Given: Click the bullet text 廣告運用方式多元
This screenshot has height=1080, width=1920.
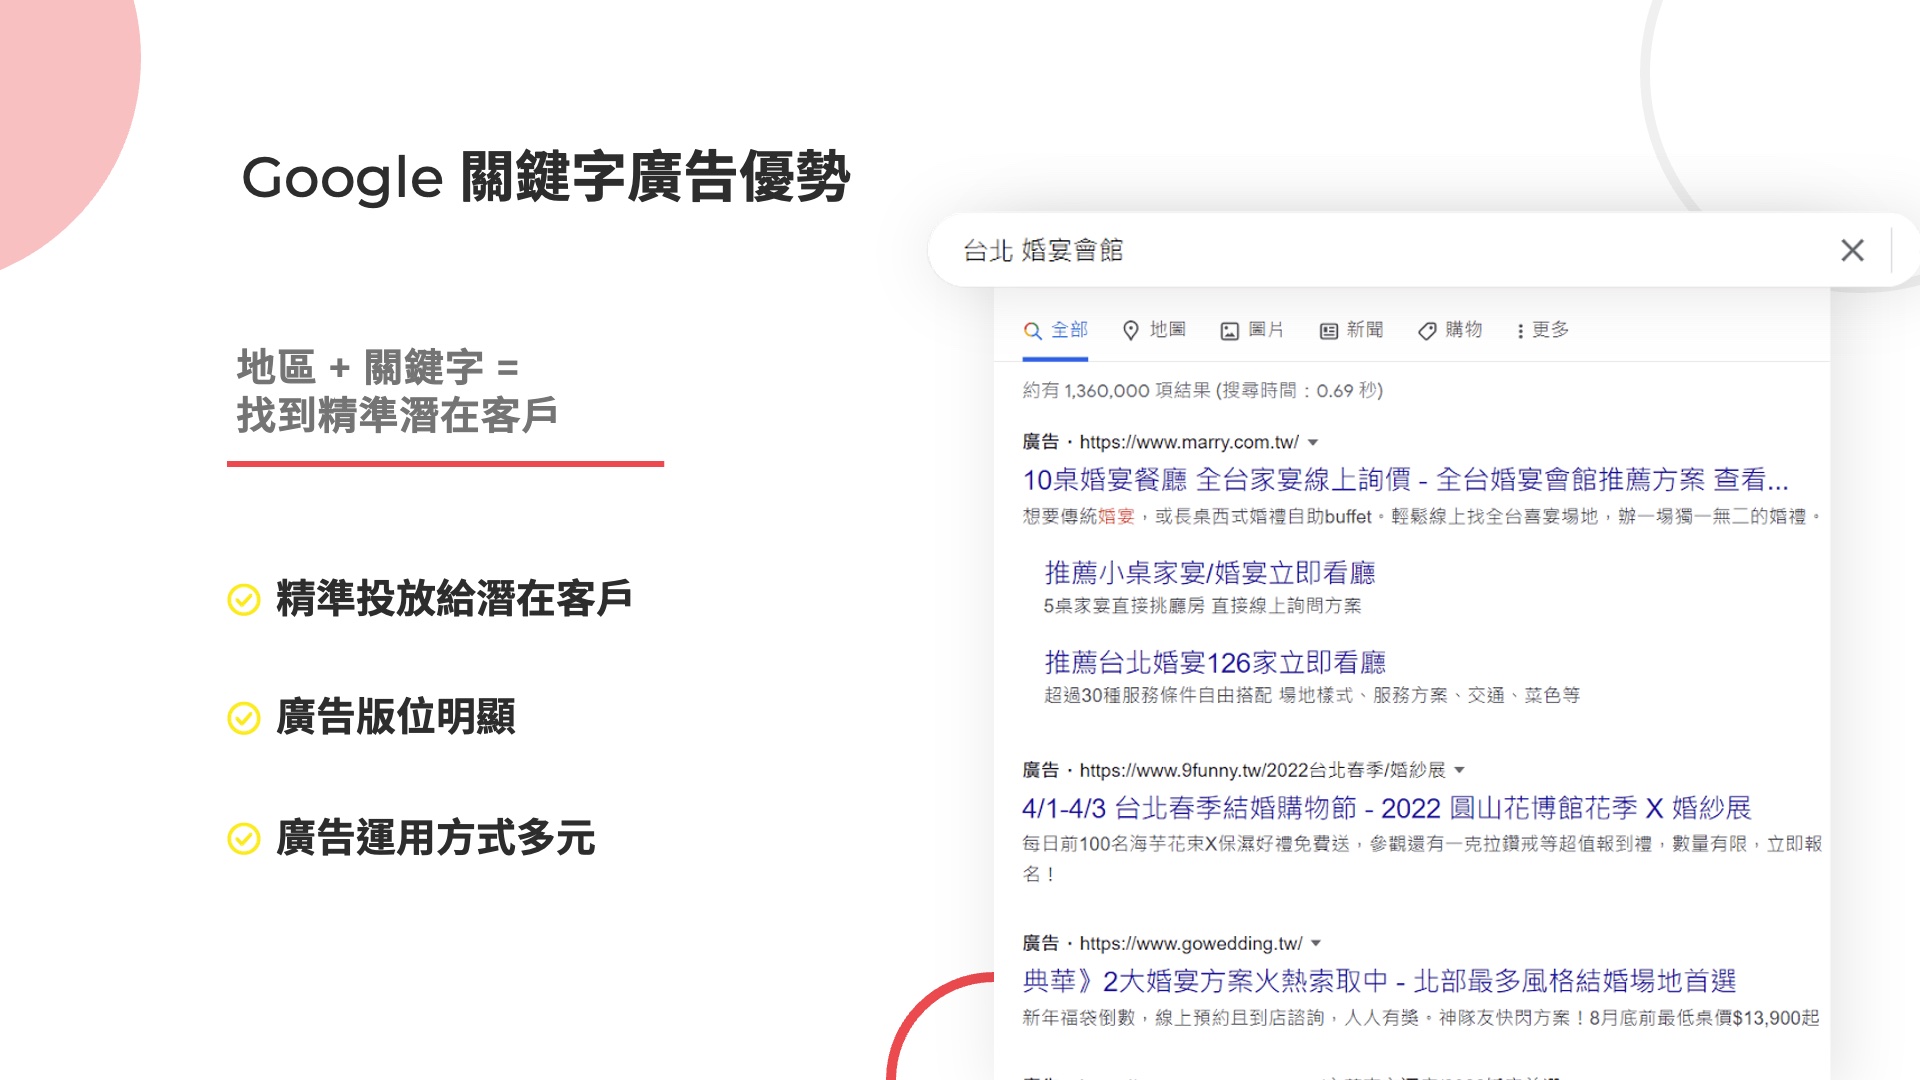Looking at the screenshot, I should (x=436, y=838).
